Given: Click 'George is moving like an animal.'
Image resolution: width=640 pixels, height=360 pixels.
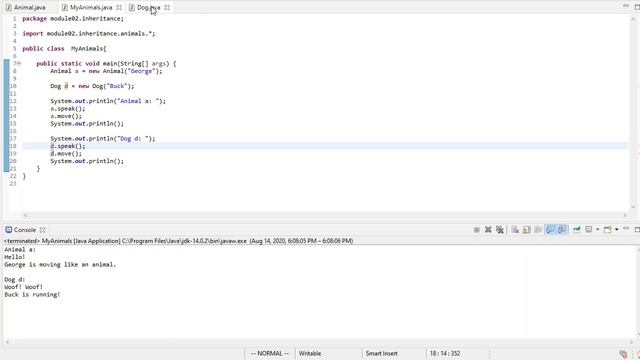Looking at the screenshot, I should click(60, 264).
